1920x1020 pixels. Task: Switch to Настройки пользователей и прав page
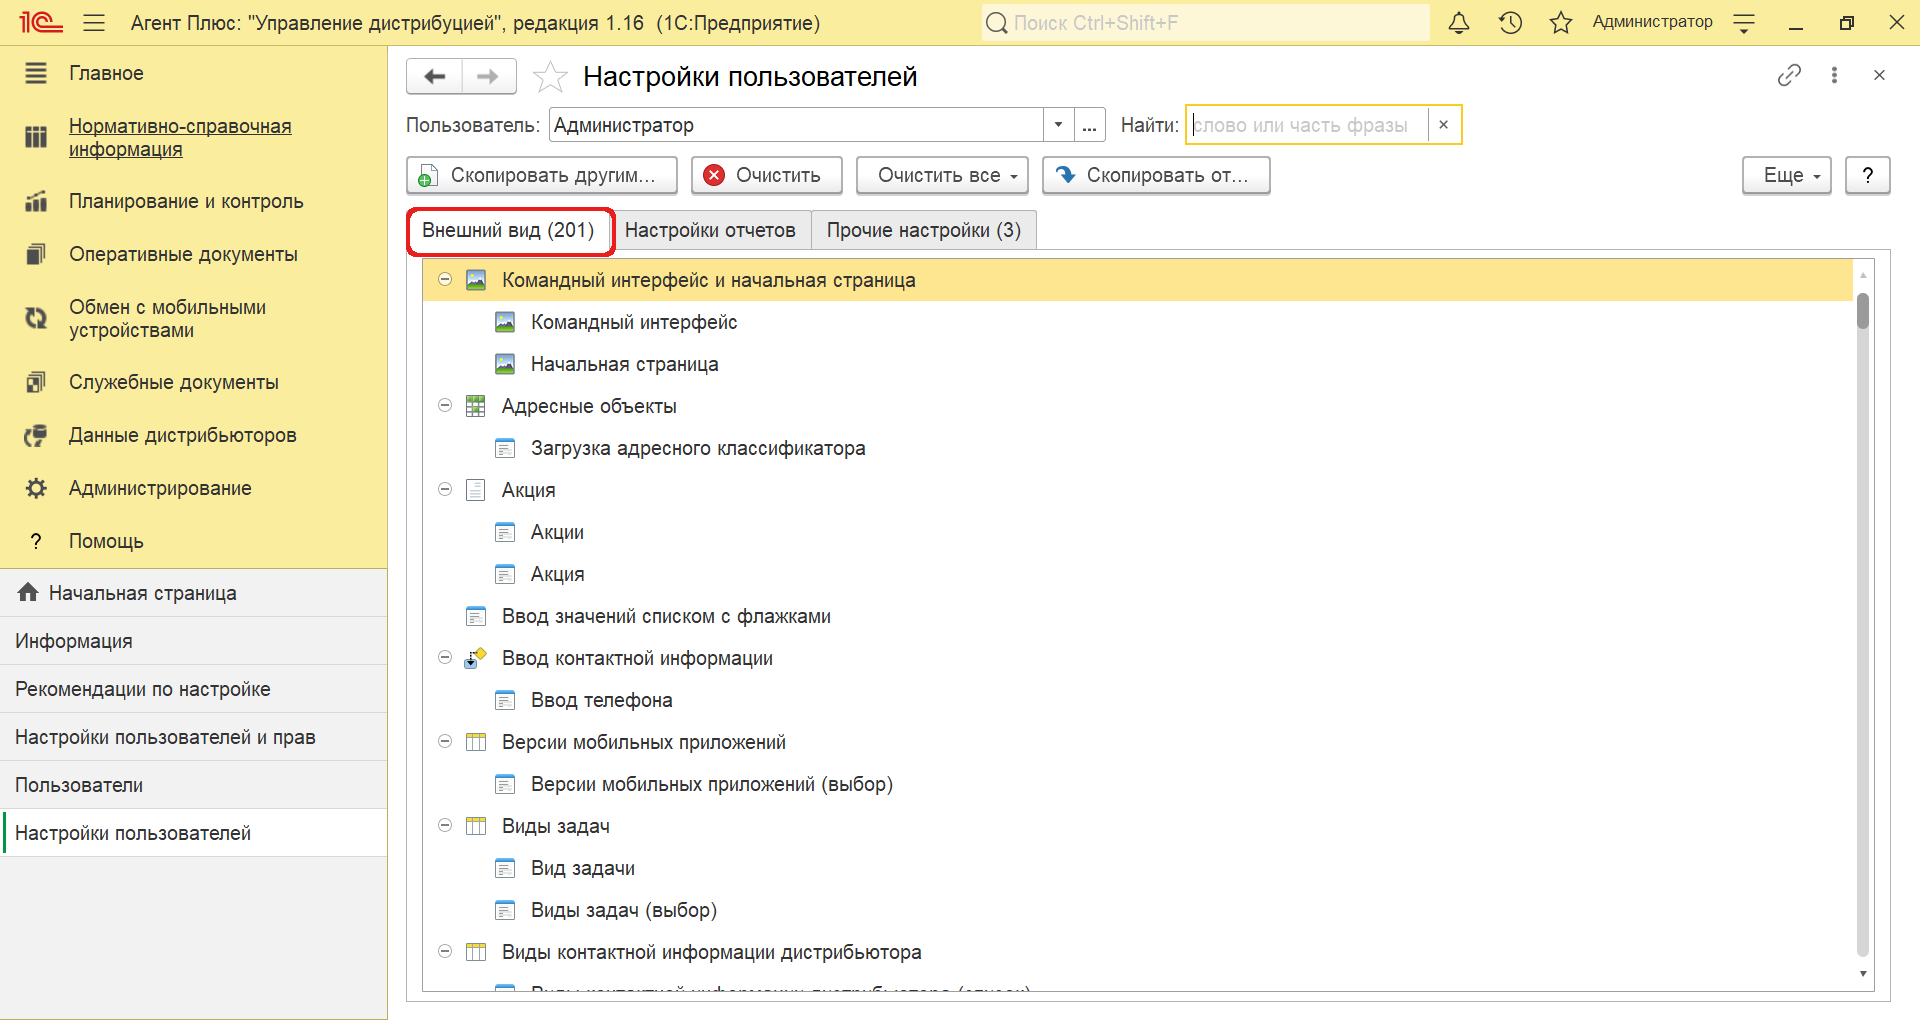pyautogui.click(x=194, y=737)
